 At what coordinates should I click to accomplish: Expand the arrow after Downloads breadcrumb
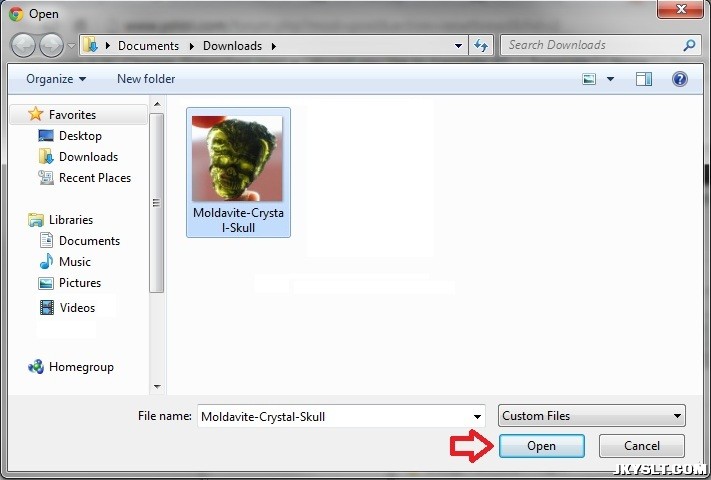point(273,46)
